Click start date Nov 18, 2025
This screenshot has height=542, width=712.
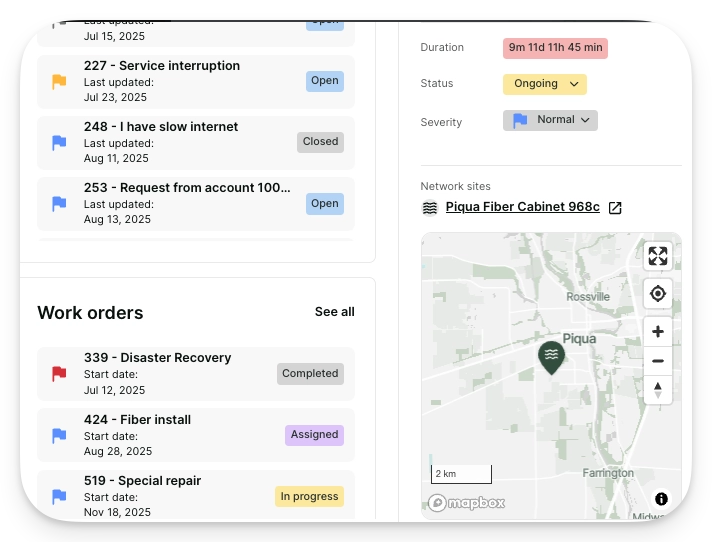(x=117, y=512)
